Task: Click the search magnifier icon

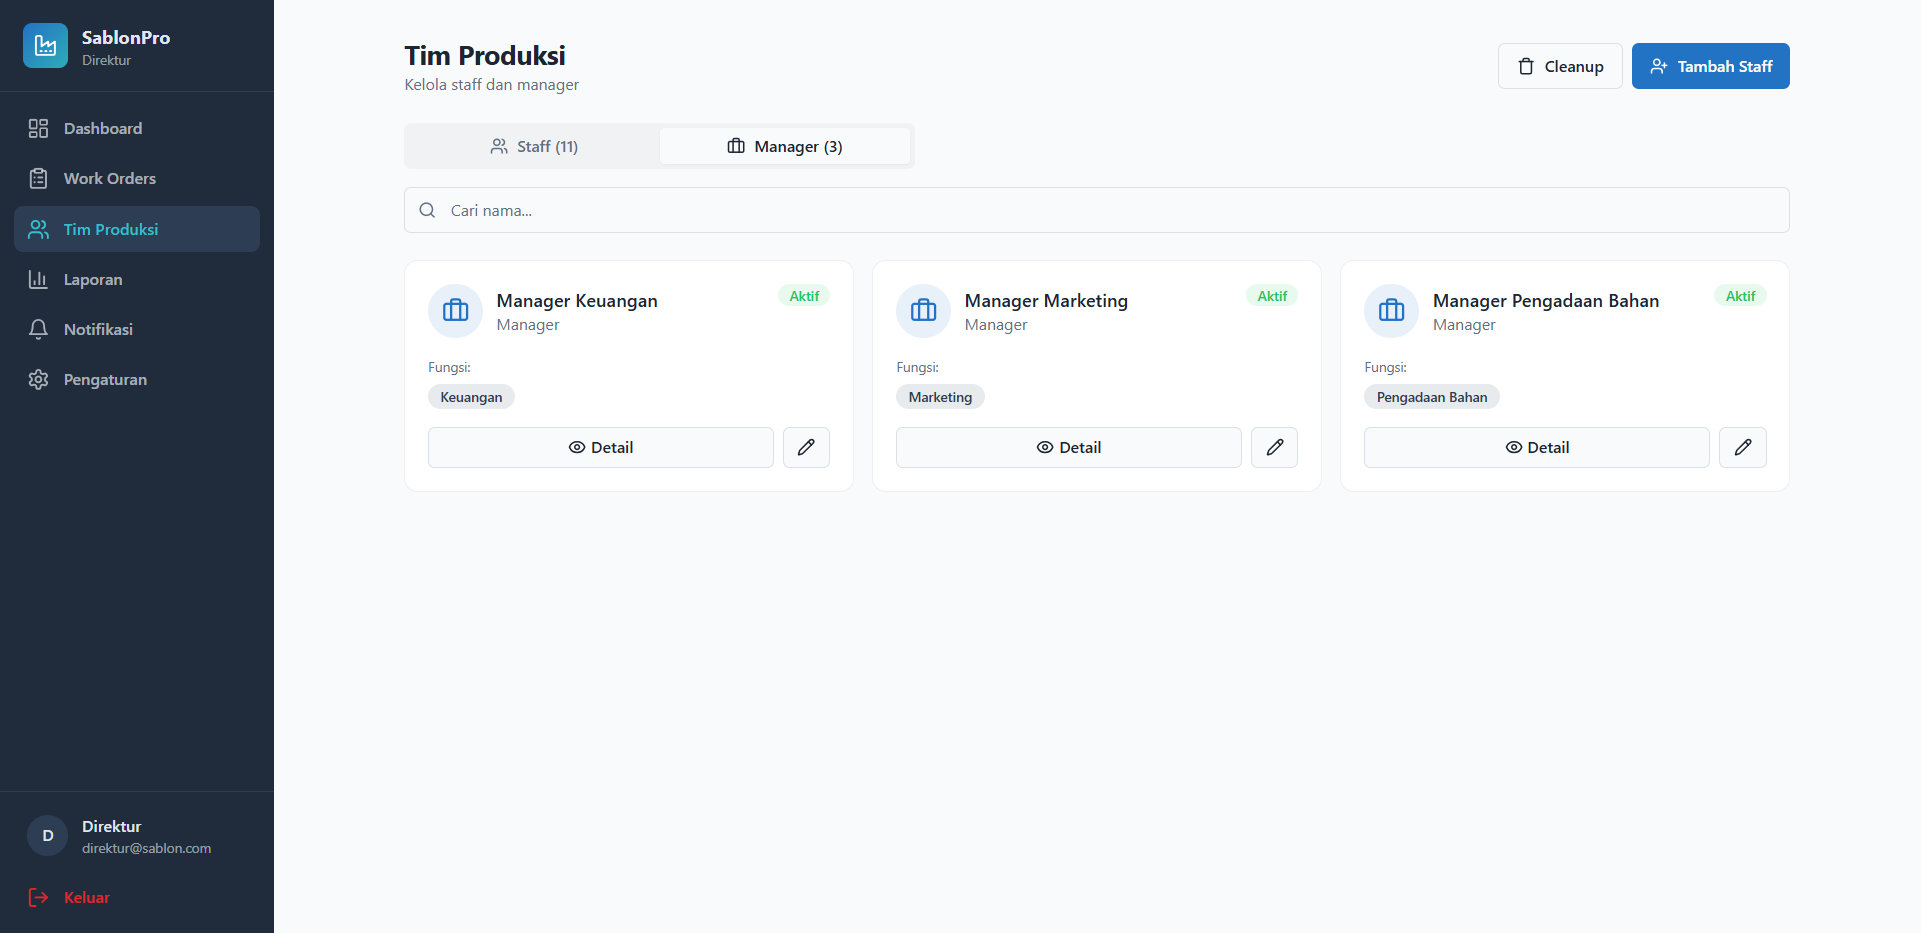Action: [x=427, y=210]
